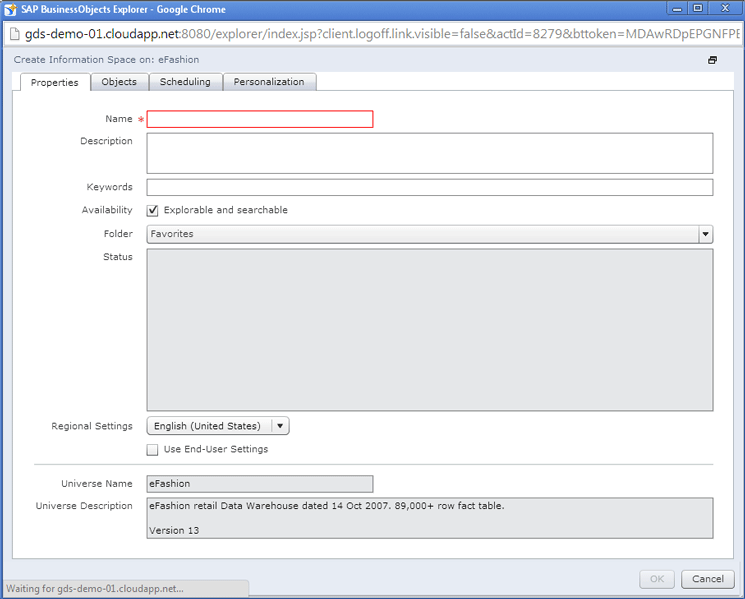Uncheck the Explorable and searchable checkbox

point(153,210)
